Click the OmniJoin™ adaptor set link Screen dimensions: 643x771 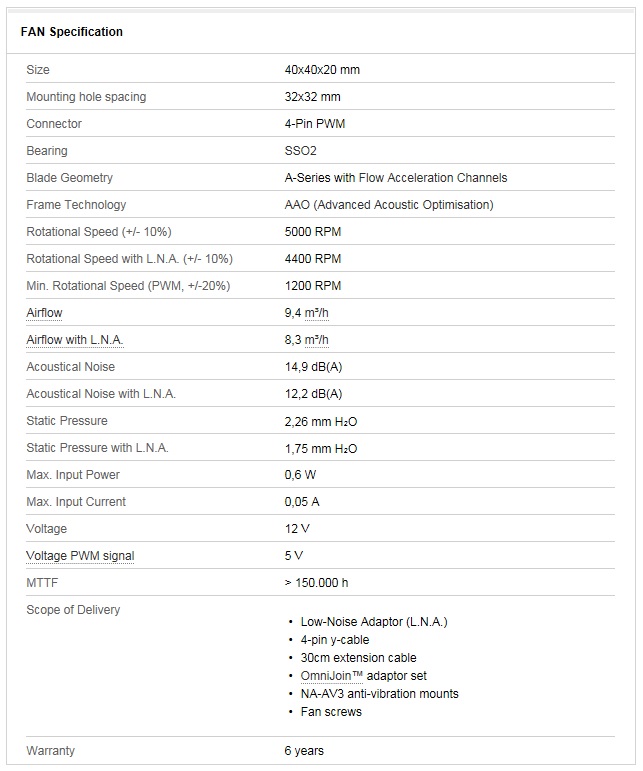pyautogui.click(x=331, y=676)
